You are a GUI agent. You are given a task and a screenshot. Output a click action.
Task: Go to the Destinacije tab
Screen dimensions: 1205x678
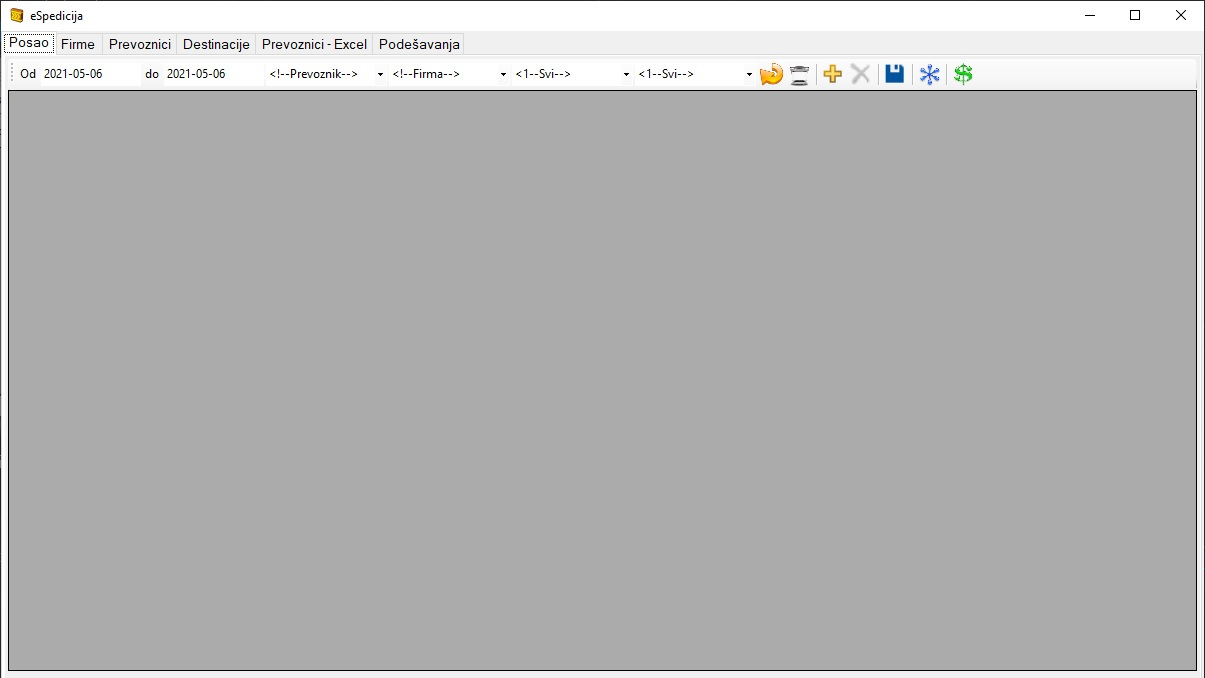pos(216,44)
